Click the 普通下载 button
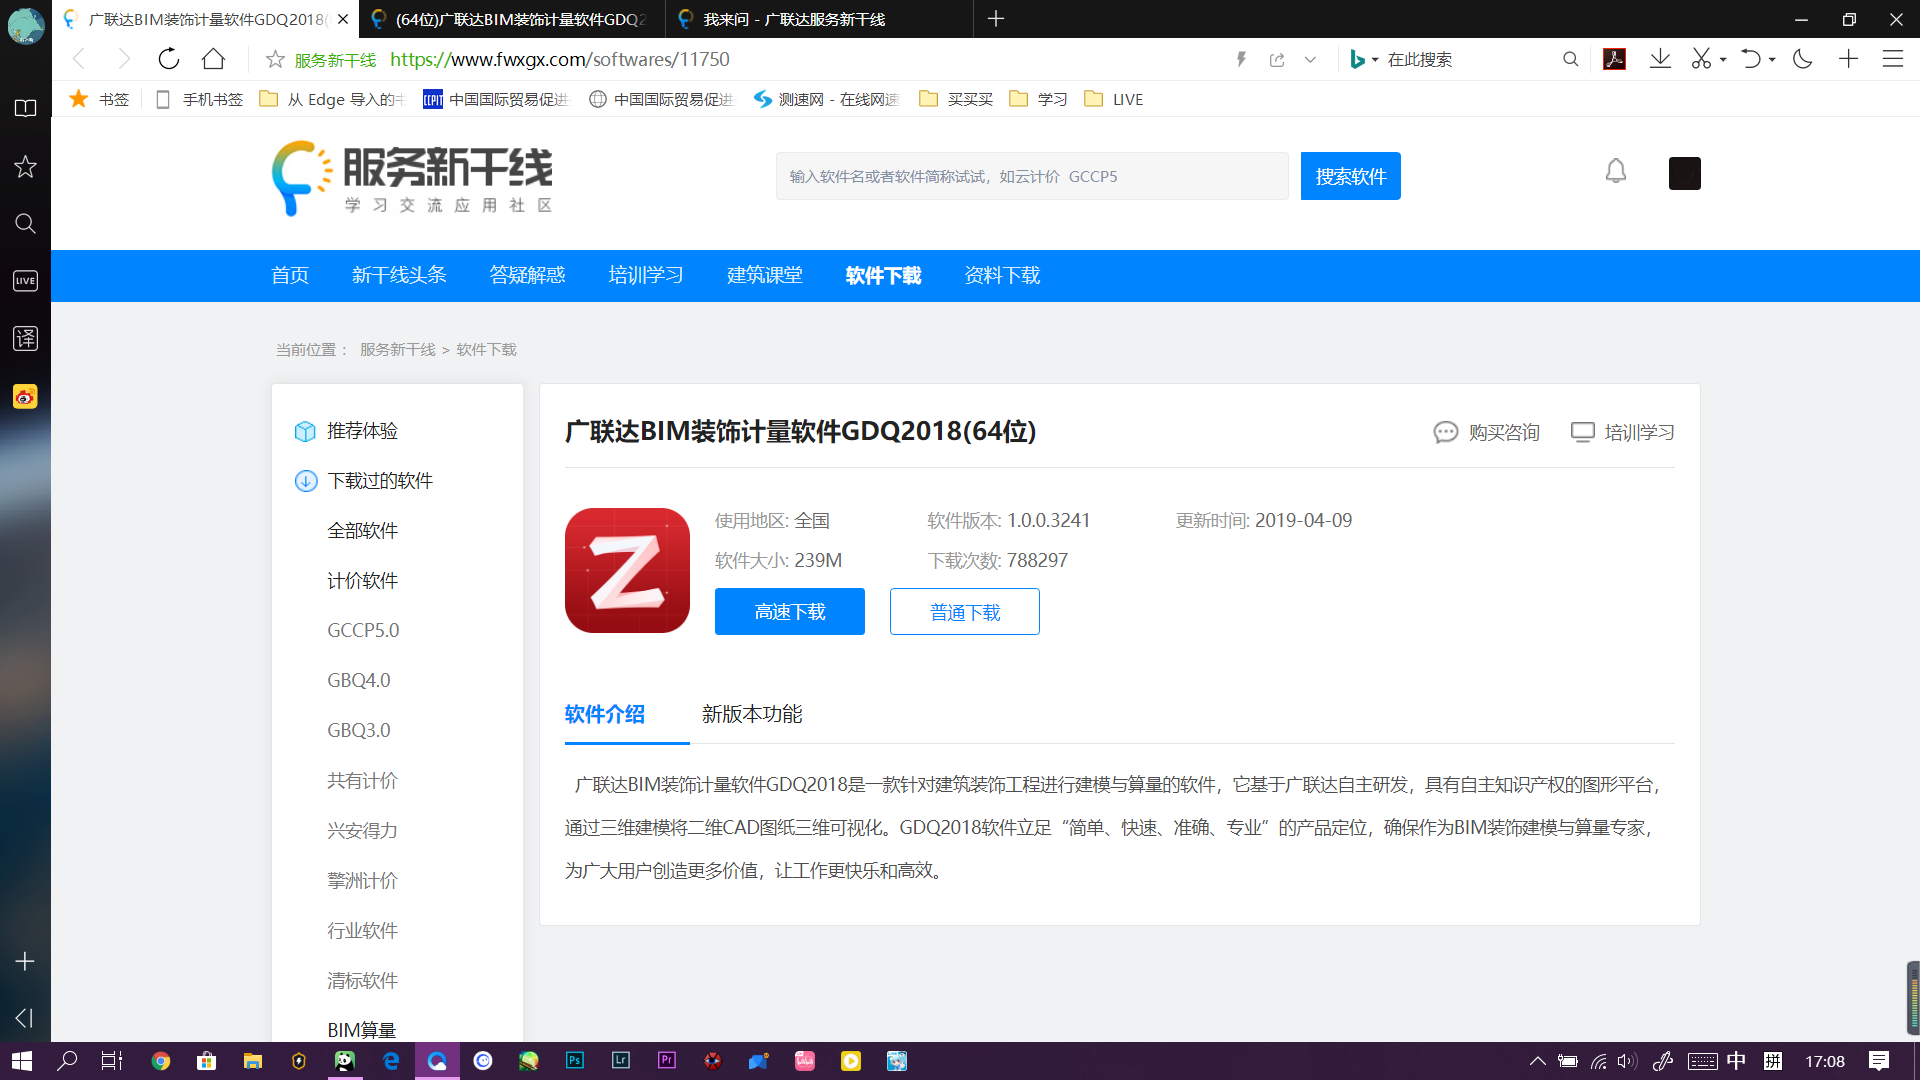Viewport: 1920px width, 1080px height. 965,612
